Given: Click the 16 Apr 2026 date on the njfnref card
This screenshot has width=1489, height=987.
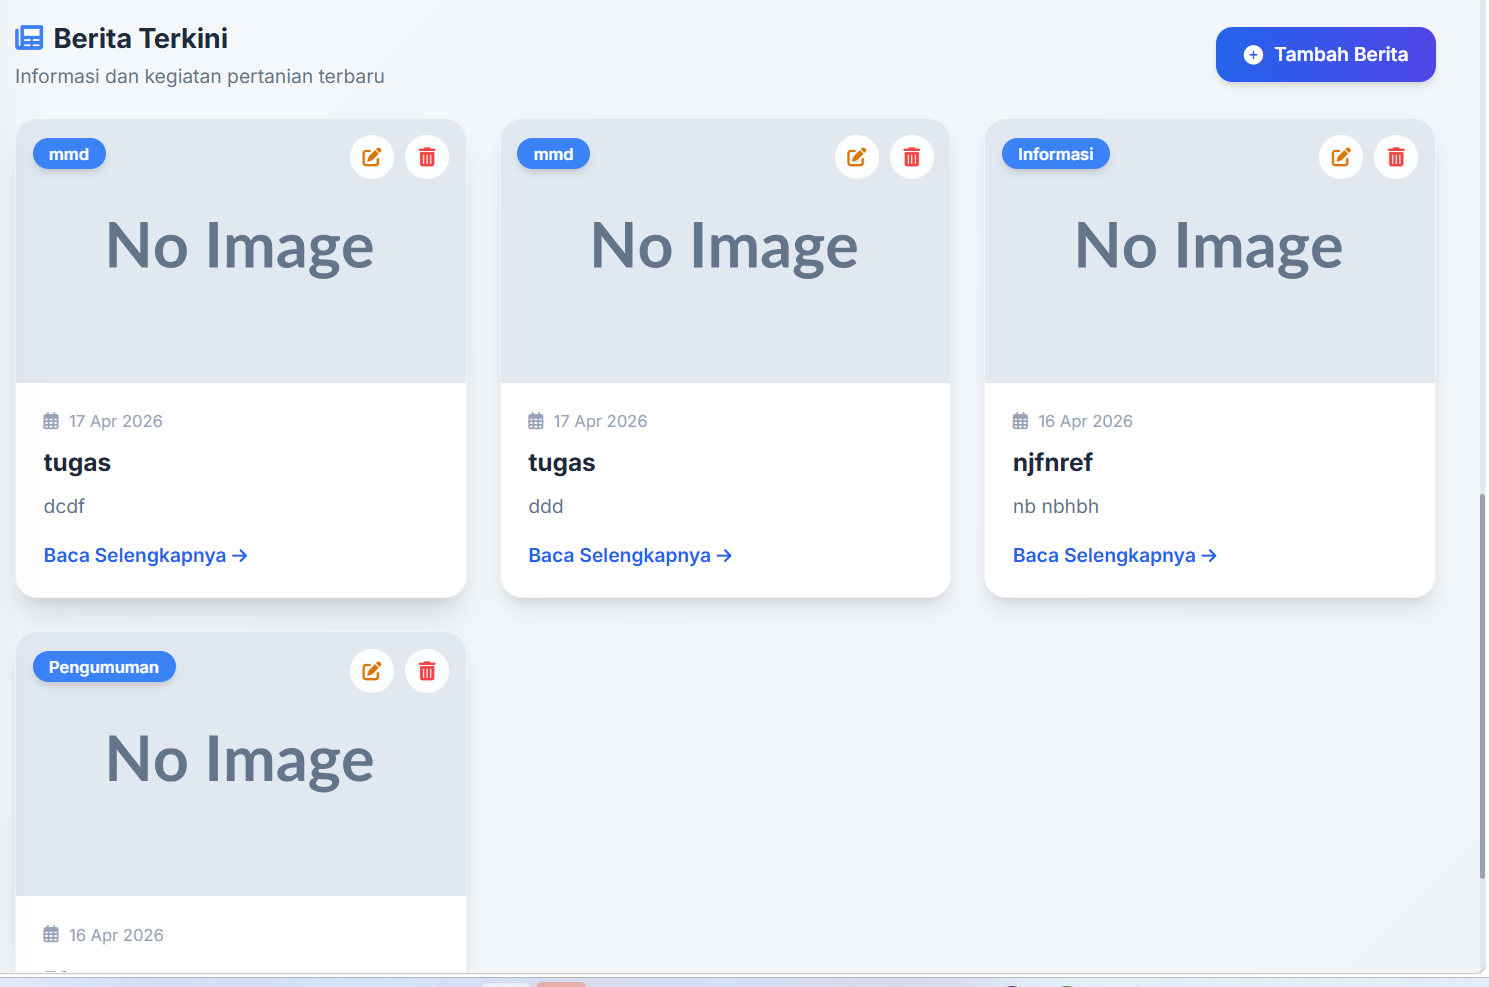Looking at the screenshot, I should [x=1086, y=421].
